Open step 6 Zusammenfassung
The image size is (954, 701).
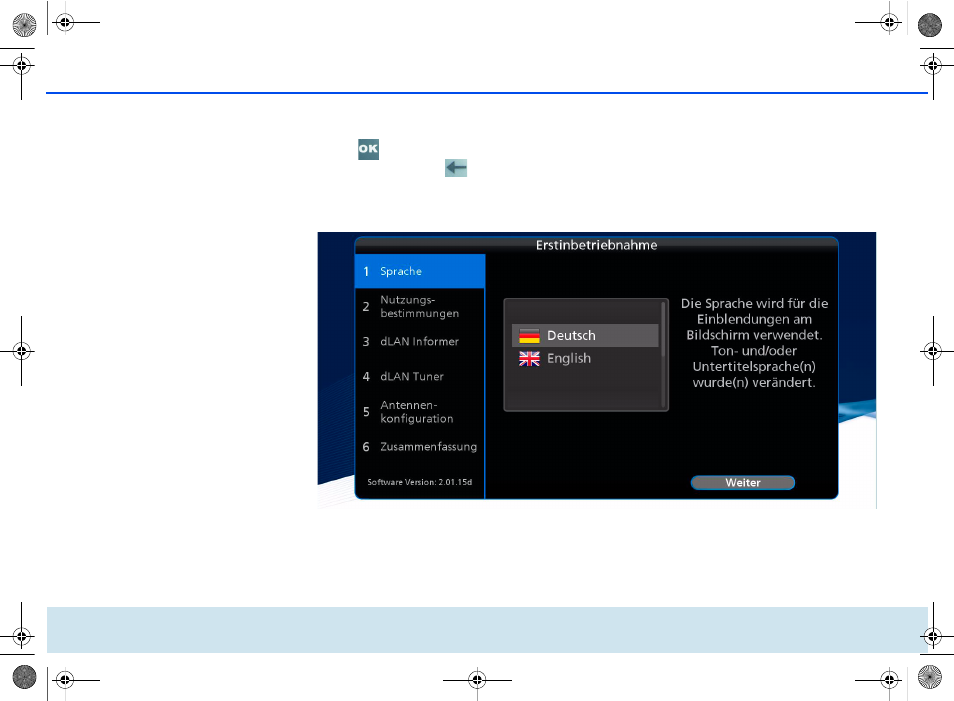coord(420,447)
